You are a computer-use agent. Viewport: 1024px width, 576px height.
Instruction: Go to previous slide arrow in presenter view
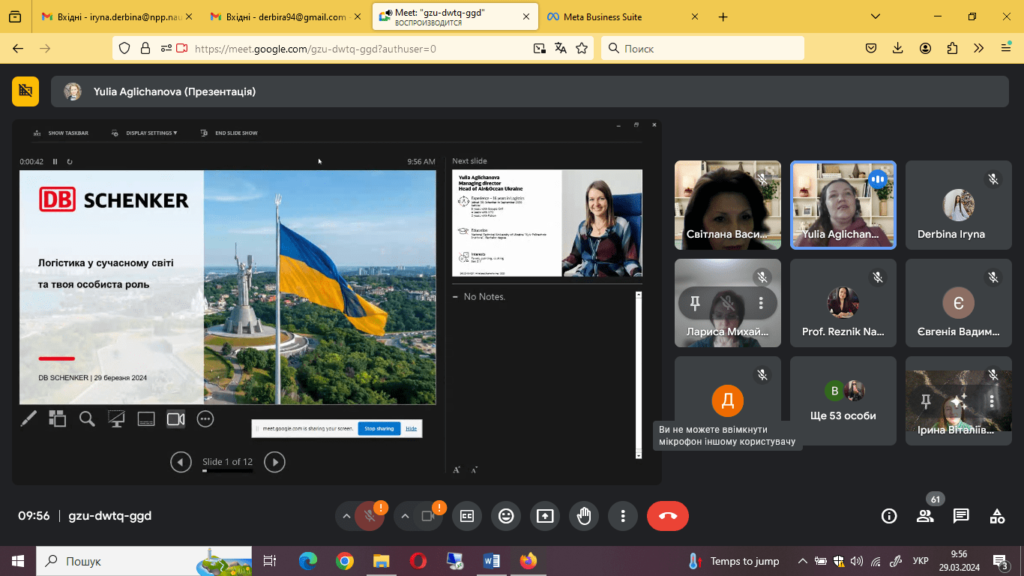181,462
